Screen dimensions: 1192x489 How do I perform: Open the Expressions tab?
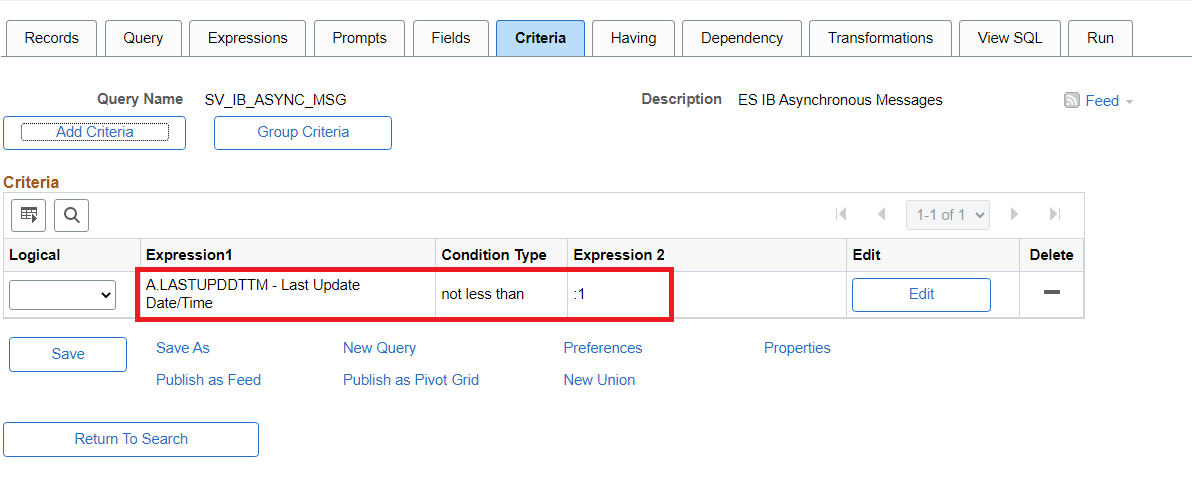pos(247,38)
